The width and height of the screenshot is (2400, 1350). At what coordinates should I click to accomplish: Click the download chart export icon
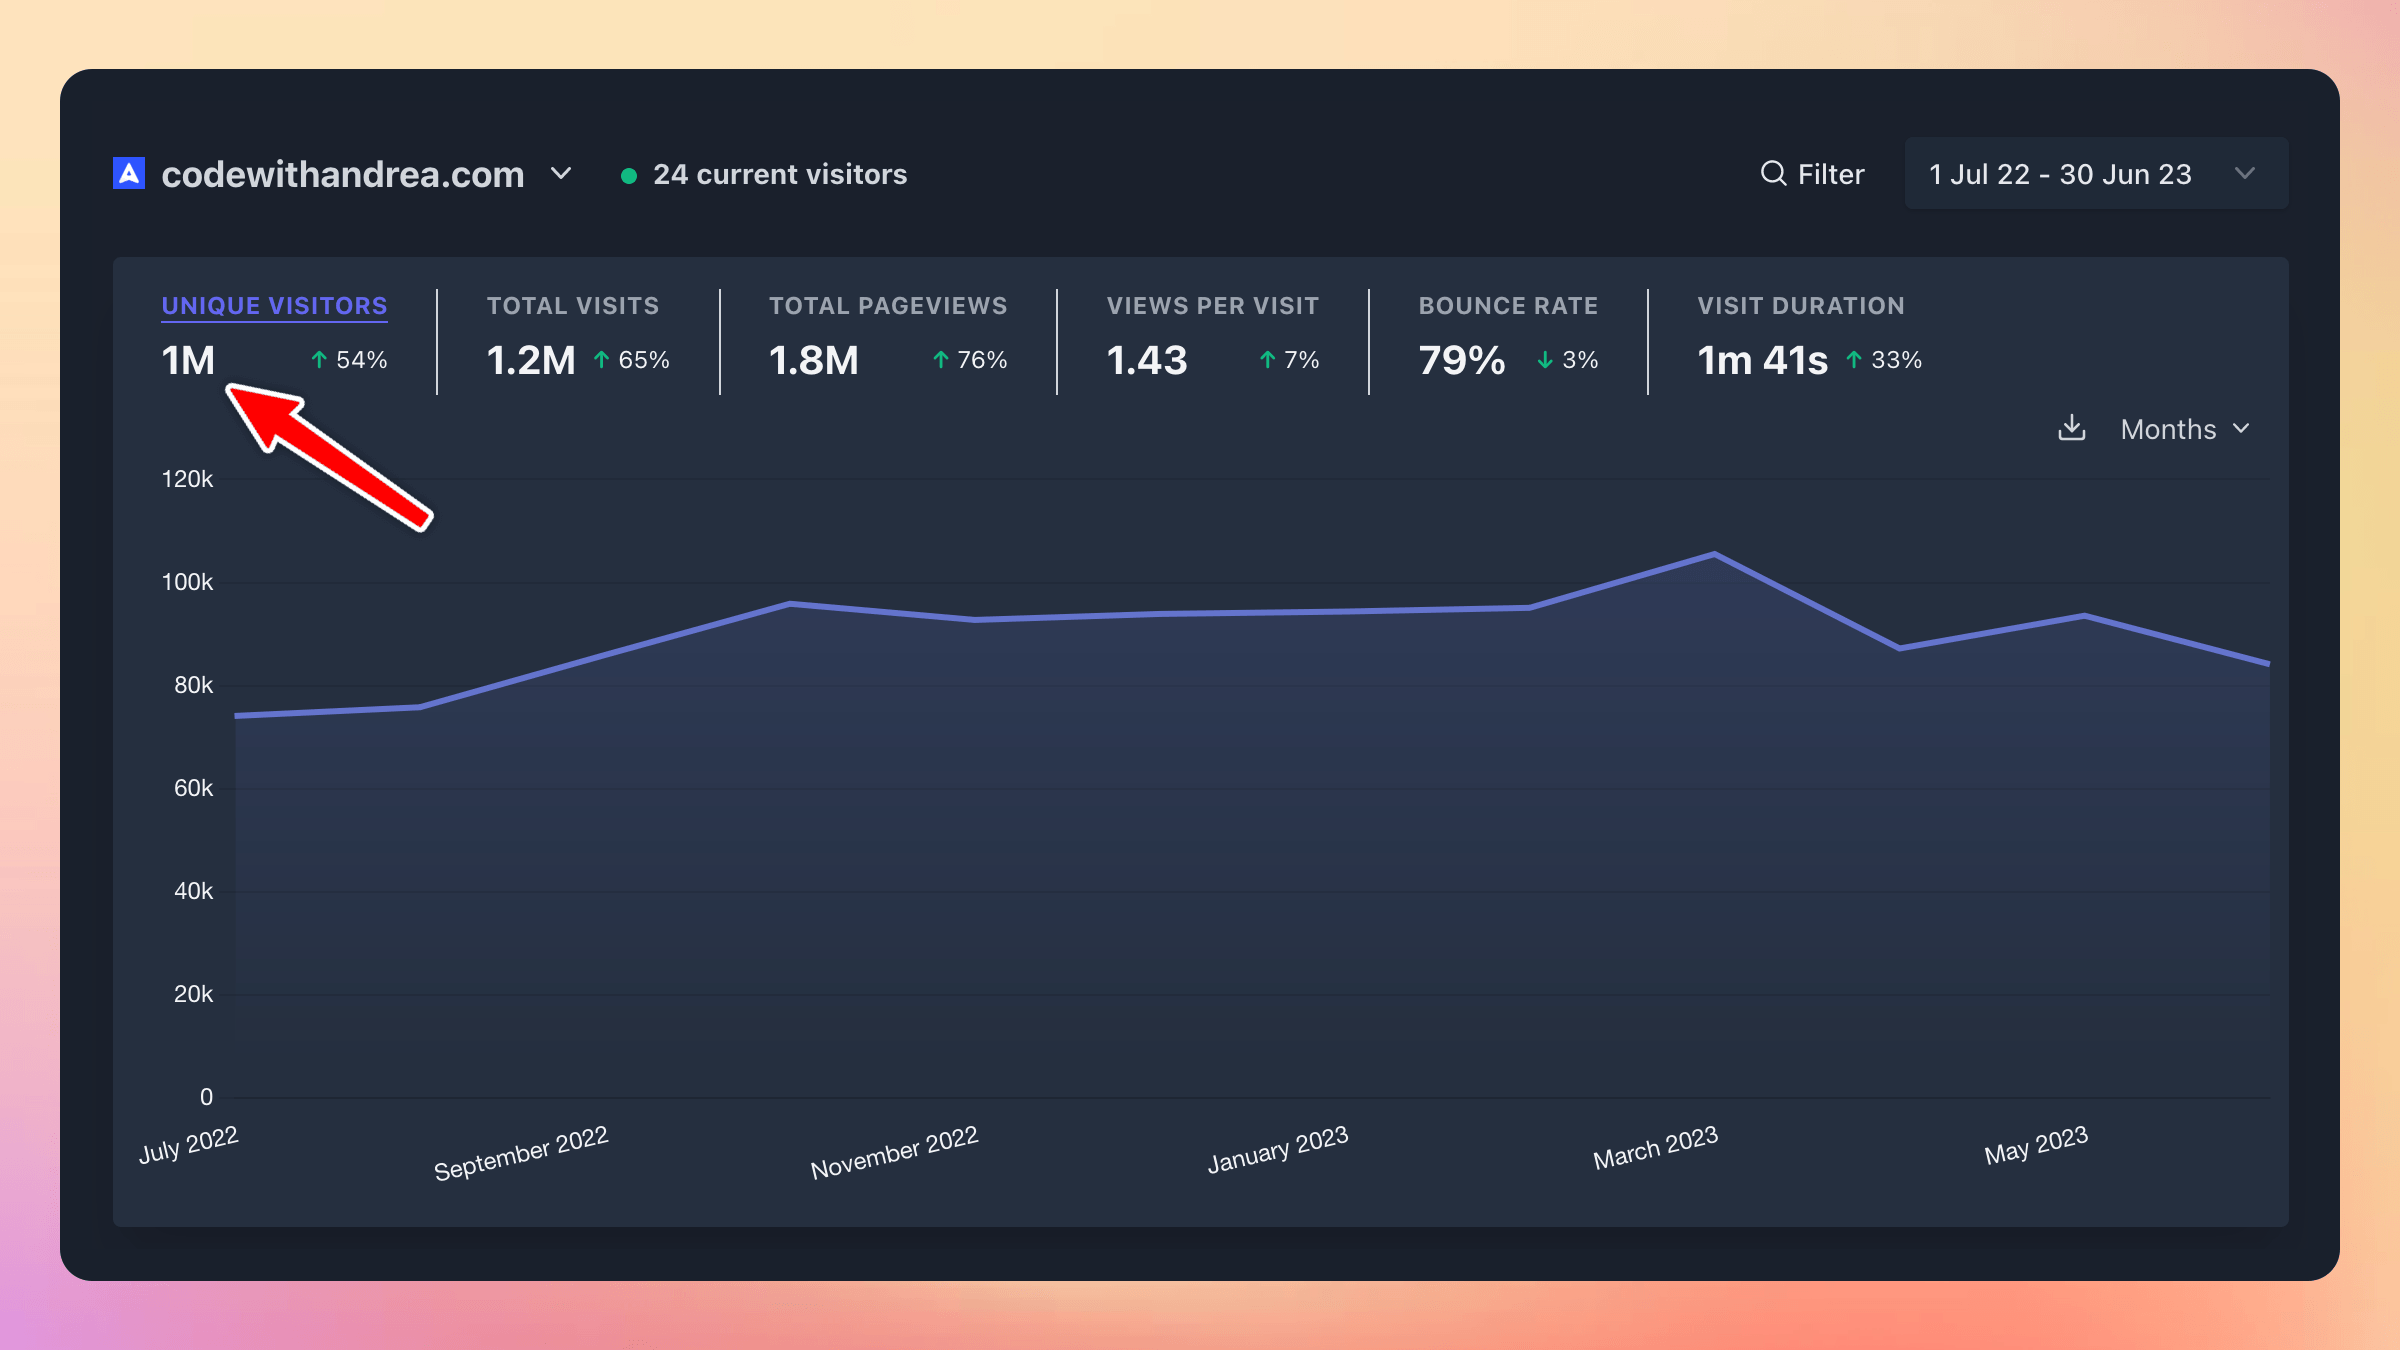pyautogui.click(x=2072, y=428)
